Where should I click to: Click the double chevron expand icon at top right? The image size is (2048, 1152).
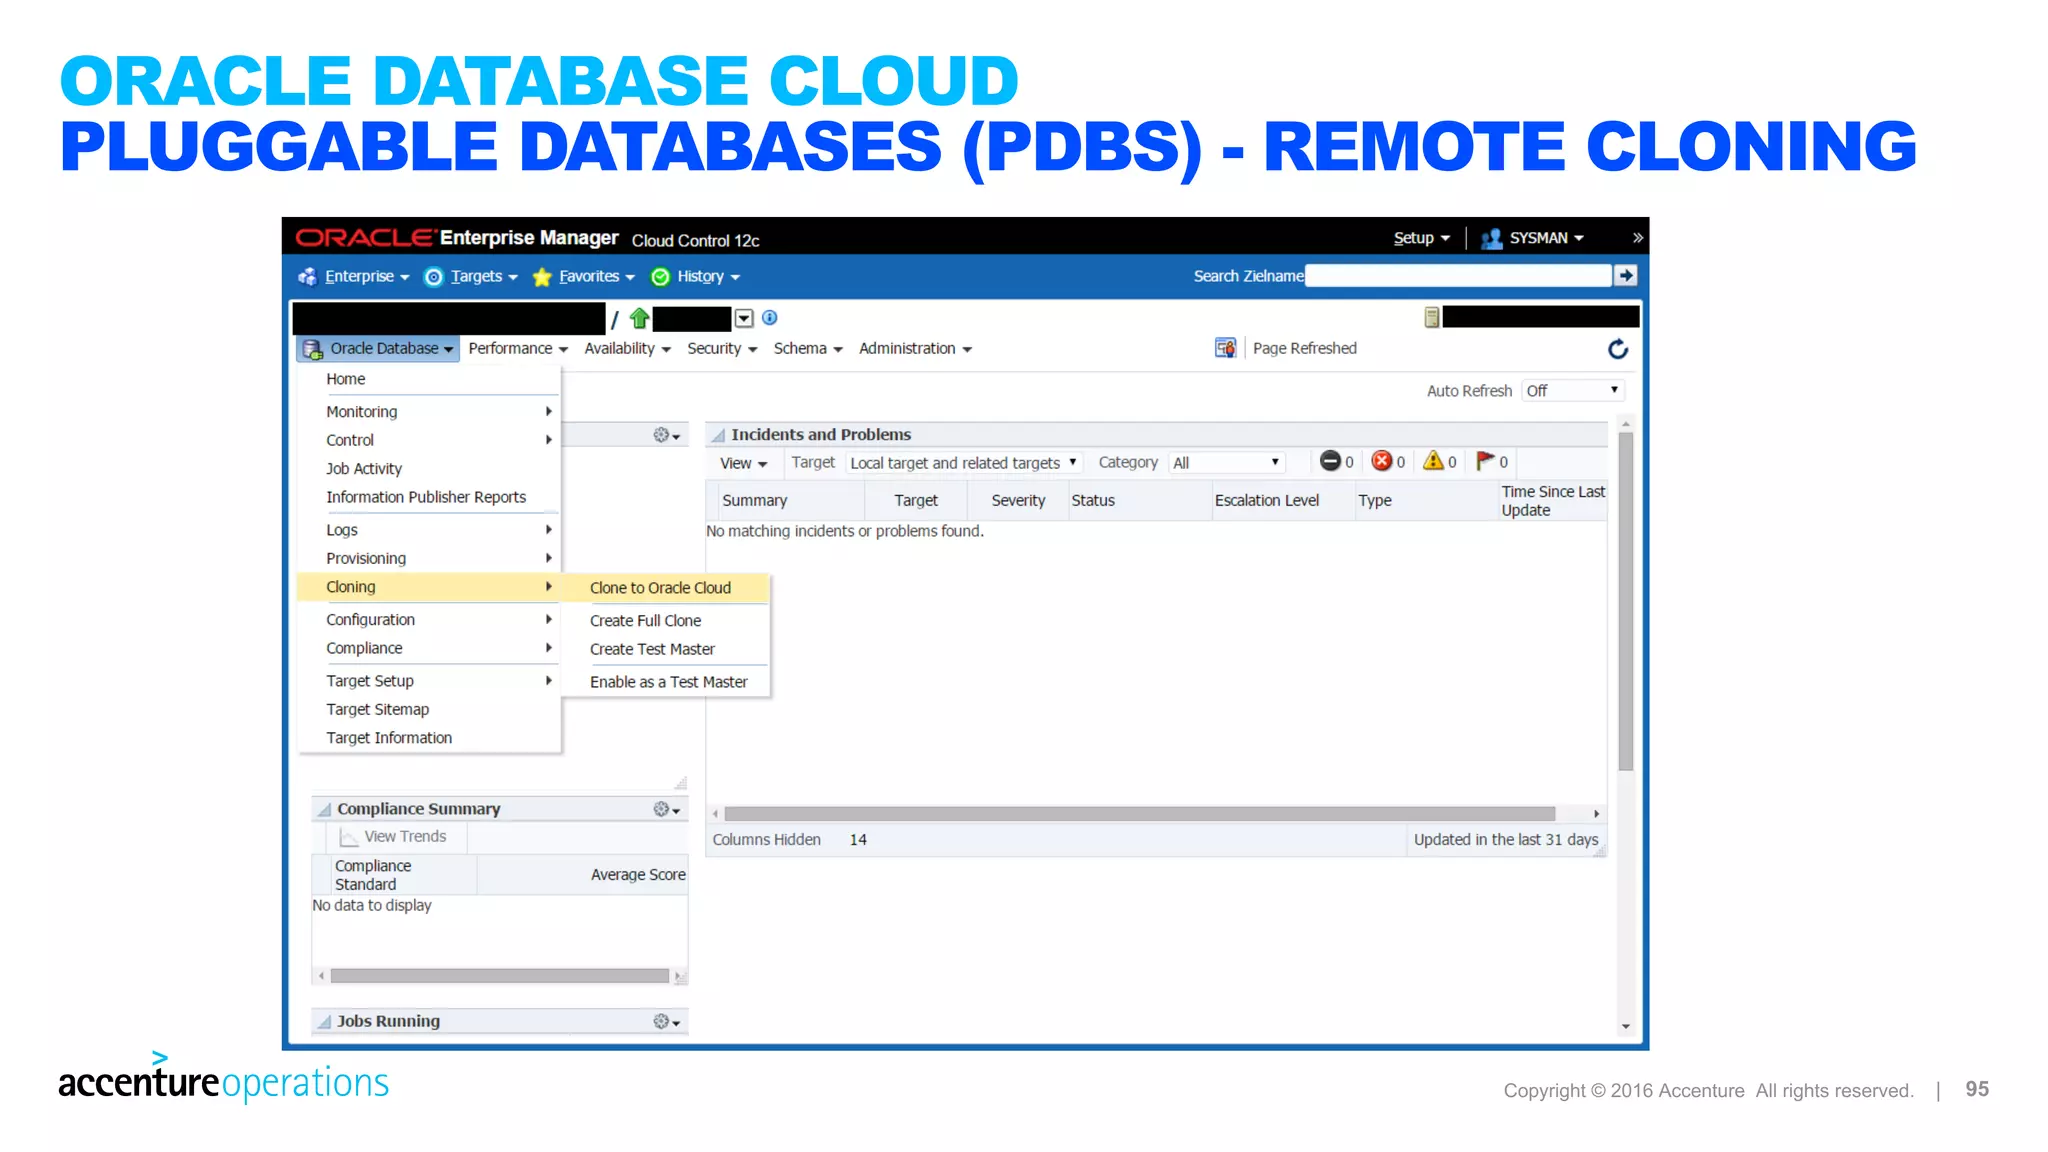pos(1637,238)
